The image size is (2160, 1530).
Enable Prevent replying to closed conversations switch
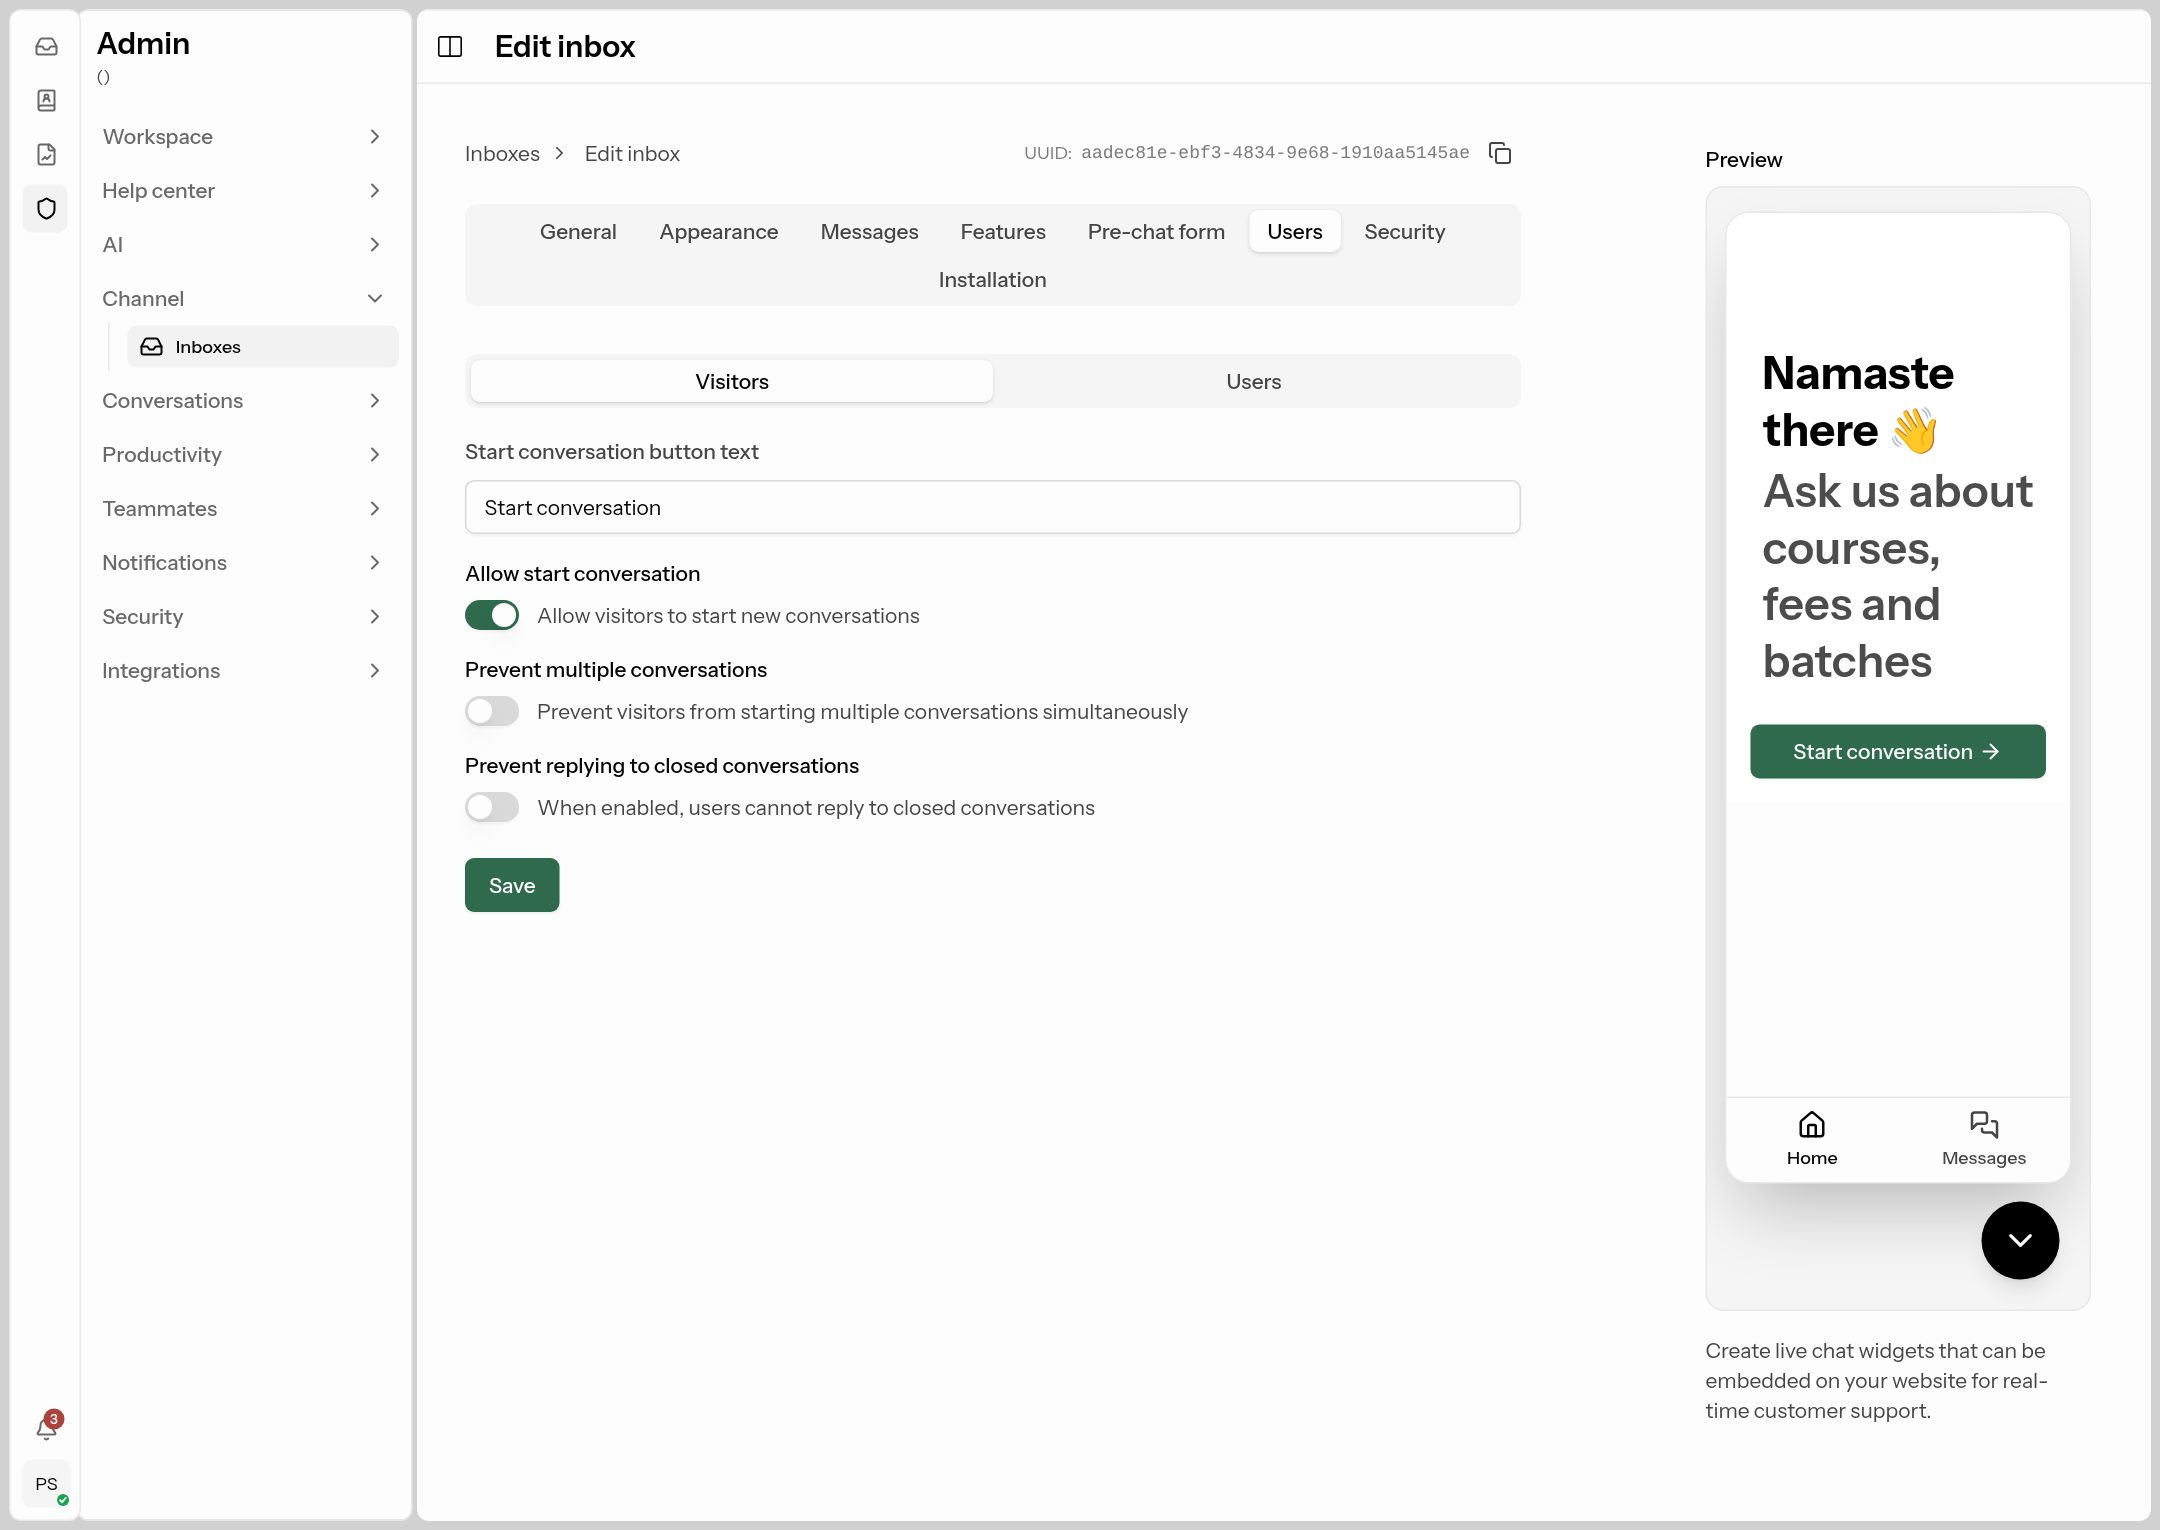(492, 807)
